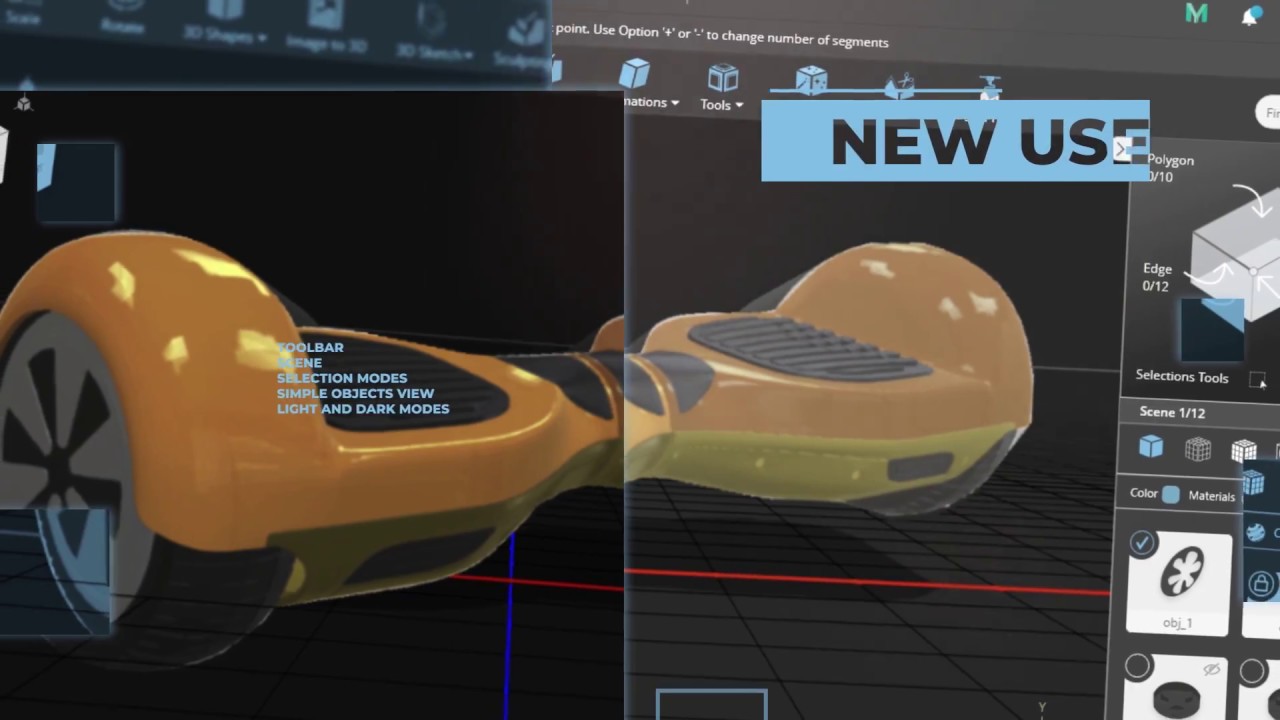Viewport: 1280px width, 720px height.
Task: Click the Magic Fix cube icon
Action: coord(811,81)
